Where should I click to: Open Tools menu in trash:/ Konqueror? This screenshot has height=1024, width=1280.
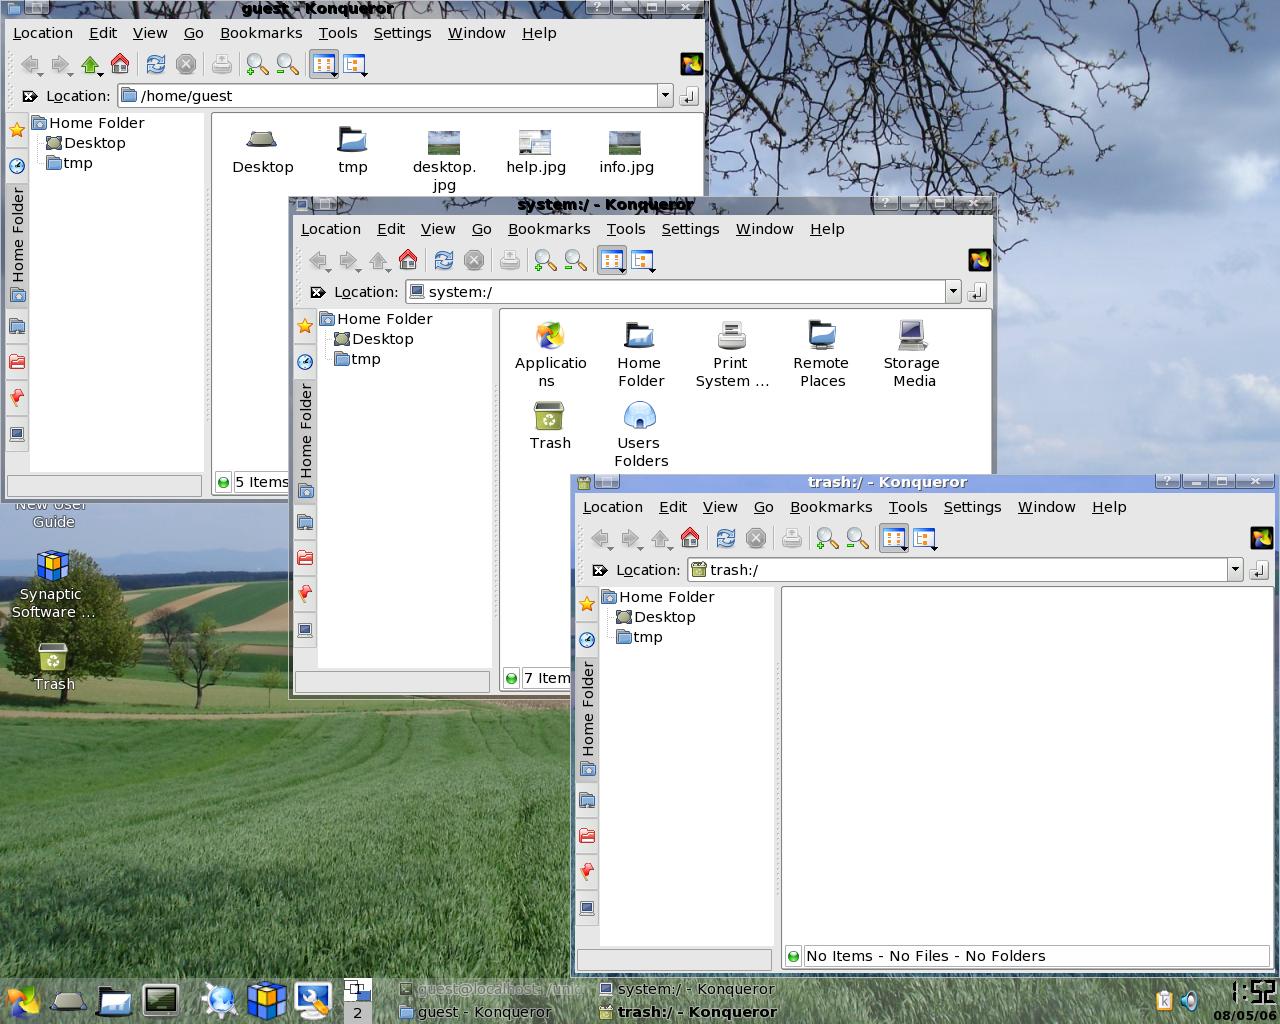(x=908, y=507)
